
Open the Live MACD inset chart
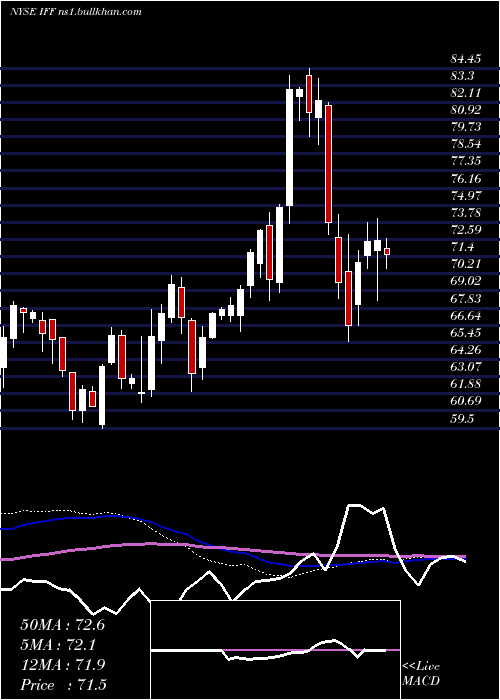(x=275, y=650)
